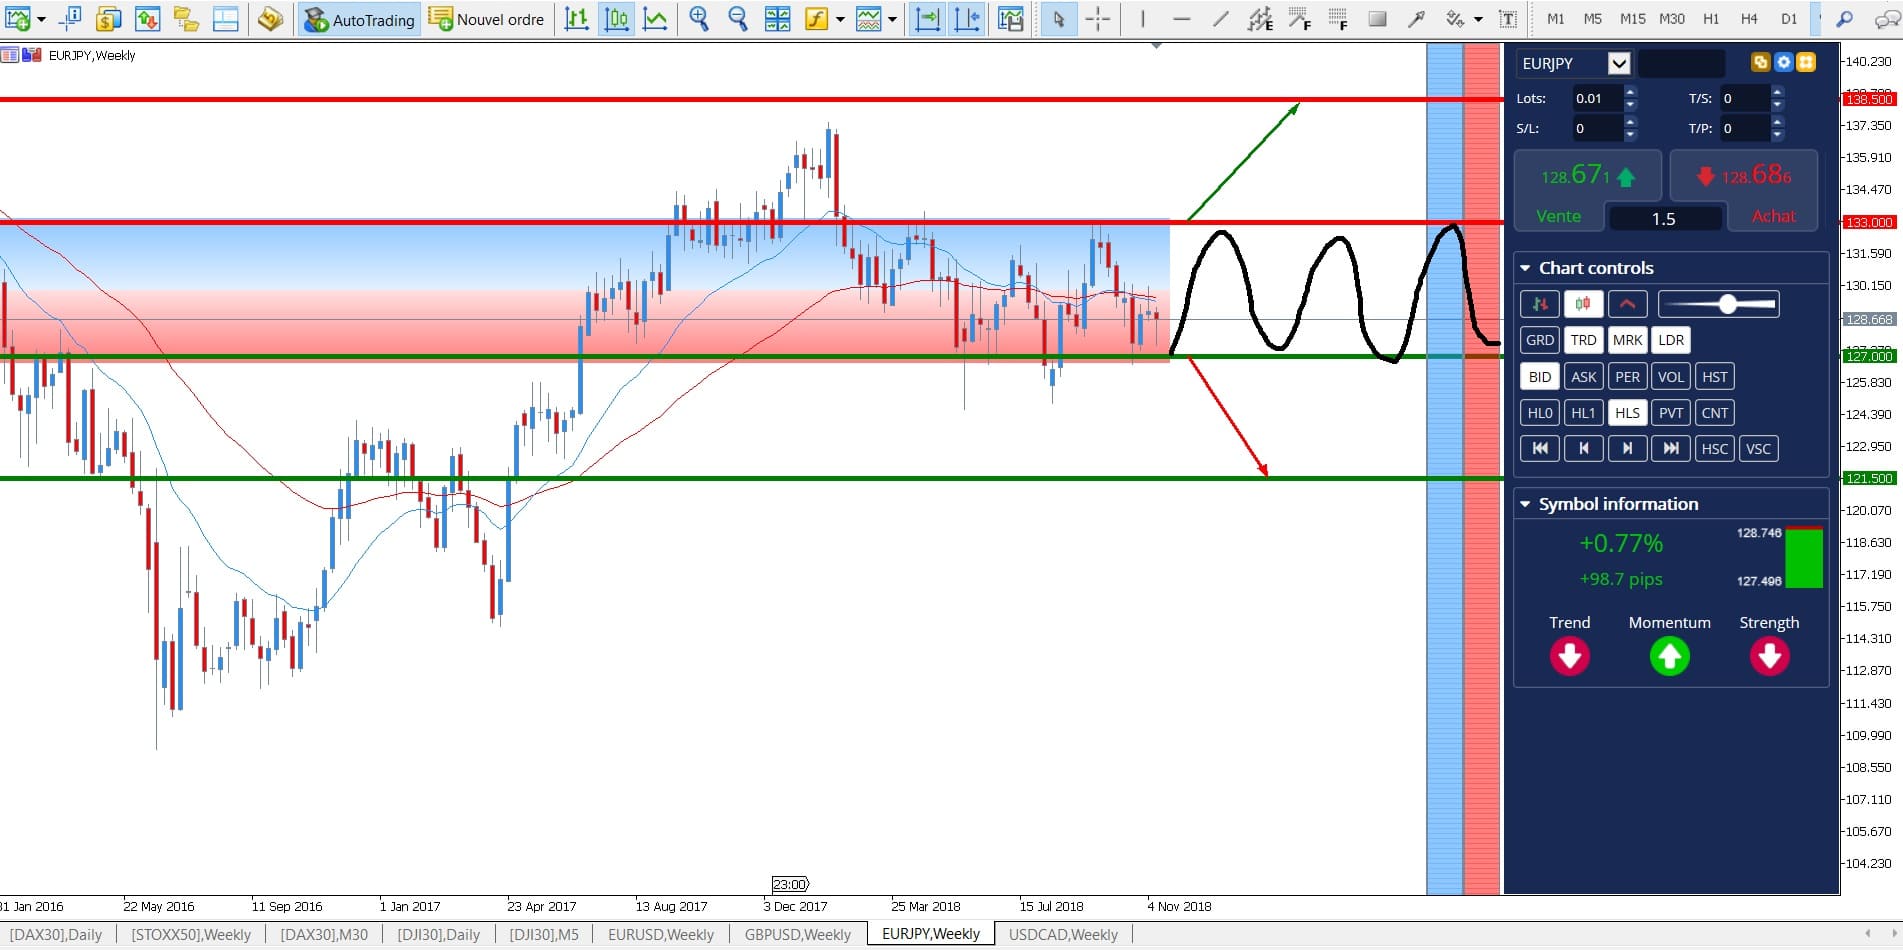Select the text label tool

coord(1507,19)
